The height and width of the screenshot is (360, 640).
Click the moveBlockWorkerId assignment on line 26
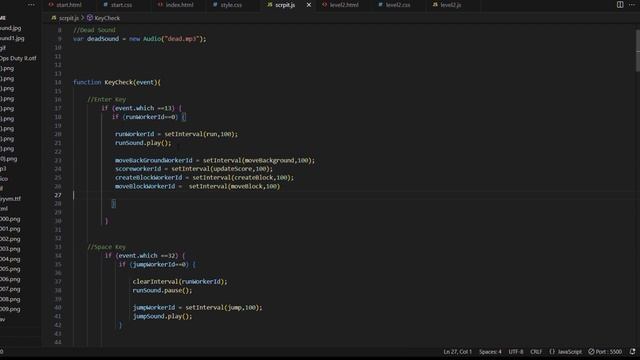coord(197,187)
